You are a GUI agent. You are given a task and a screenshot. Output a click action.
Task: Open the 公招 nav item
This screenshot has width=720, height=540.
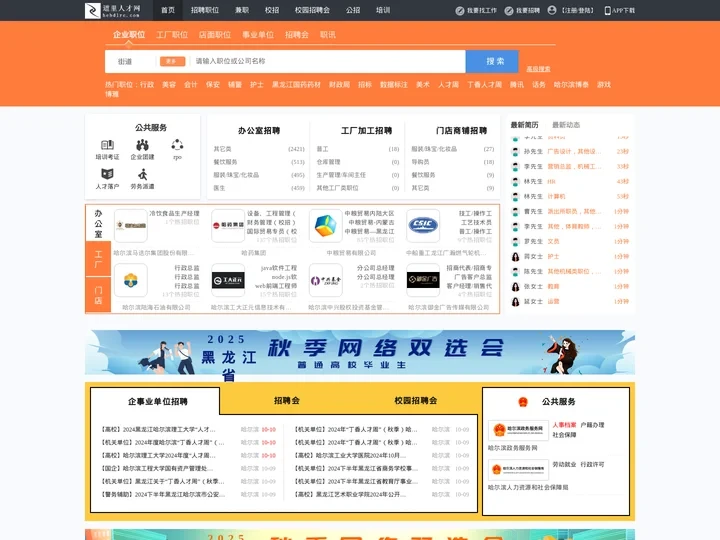[x=353, y=10]
